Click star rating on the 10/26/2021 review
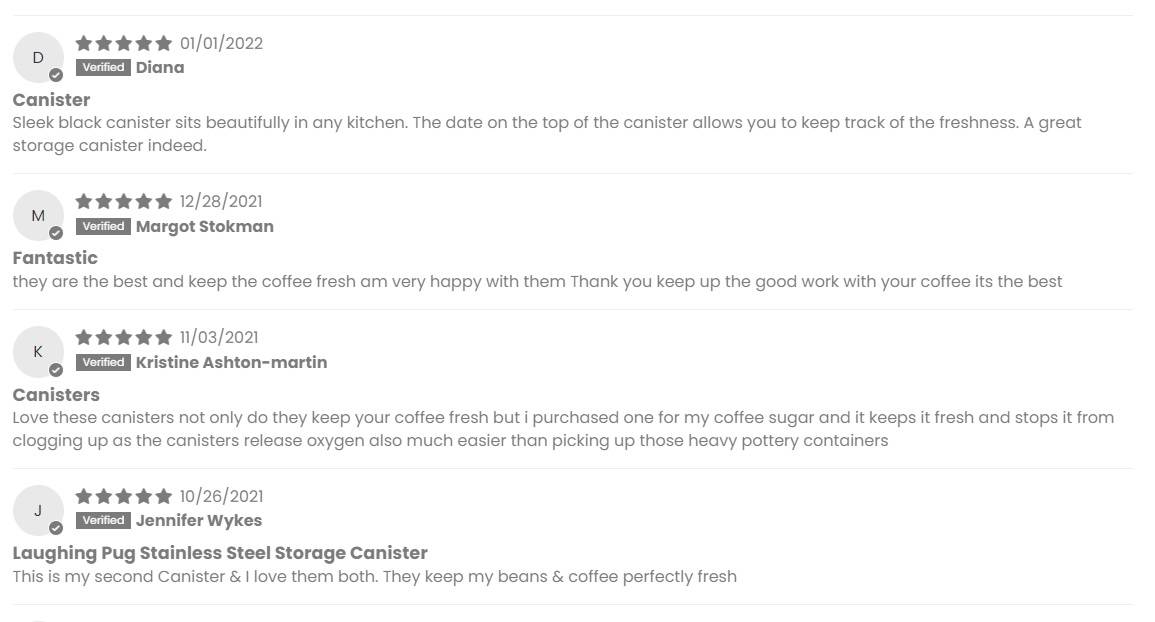1155x622 pixels. tap(124, 496)
